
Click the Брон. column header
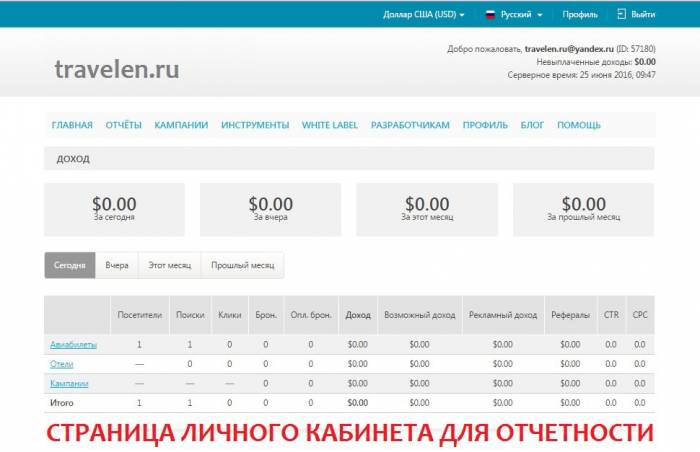[266, 315]
